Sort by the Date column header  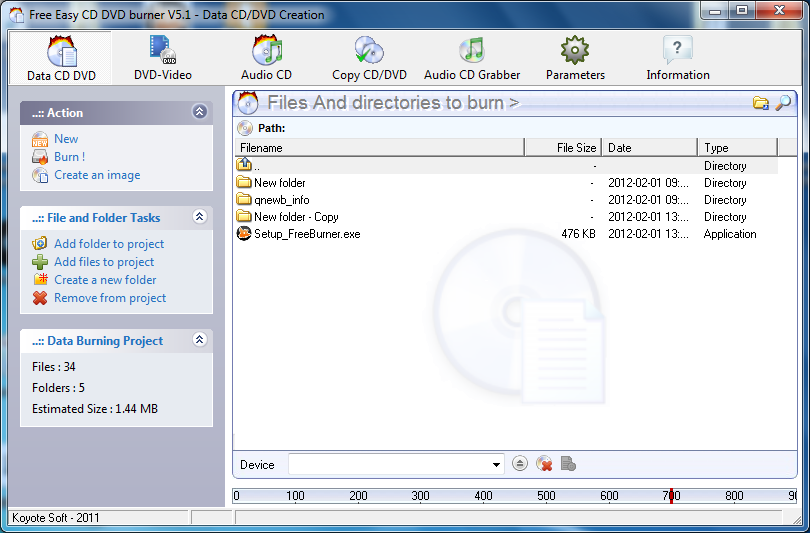pos(650,148)
